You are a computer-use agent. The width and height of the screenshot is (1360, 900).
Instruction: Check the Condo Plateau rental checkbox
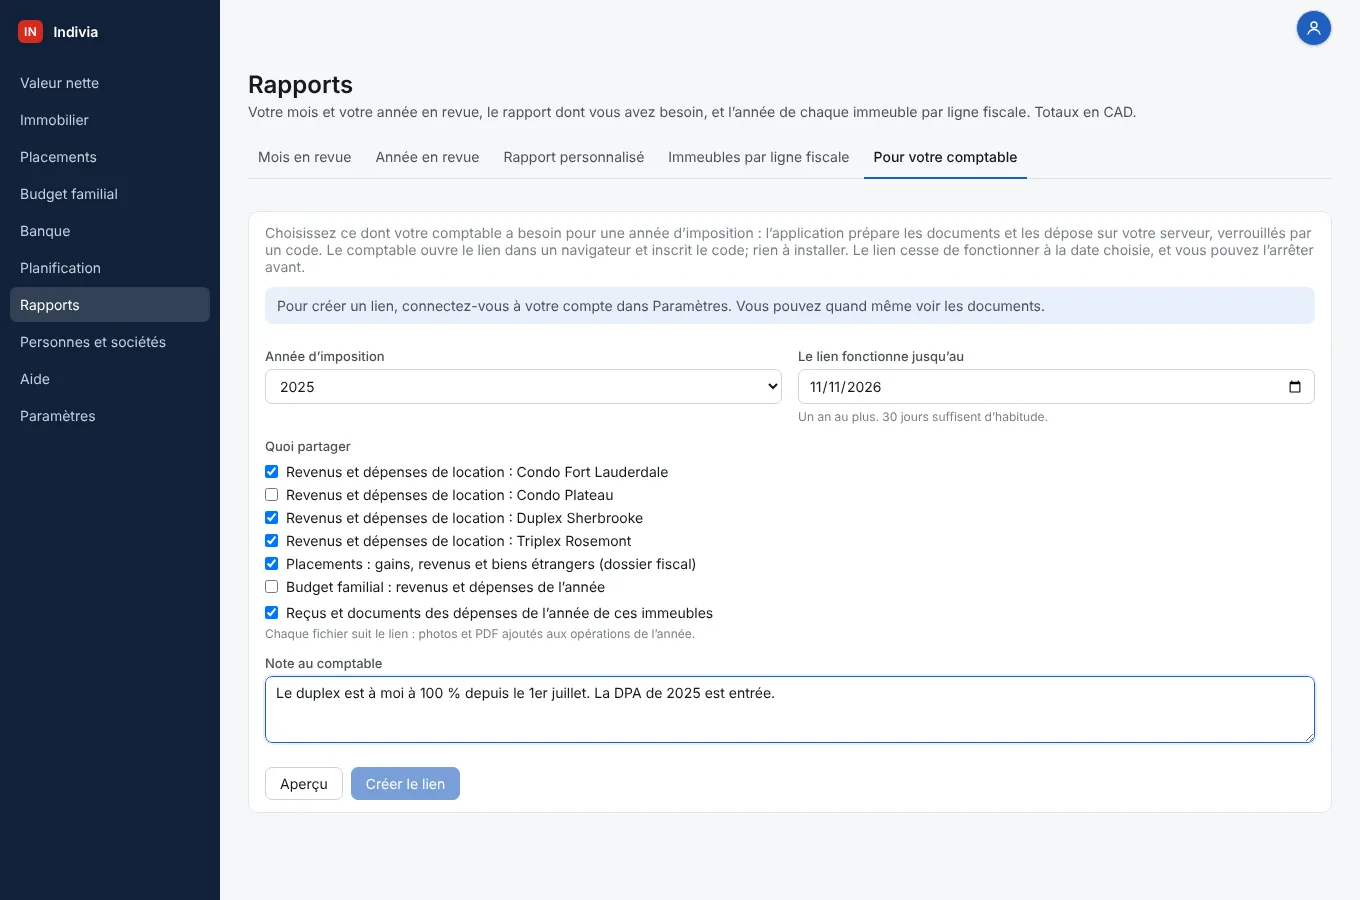[x=271, y=495]
